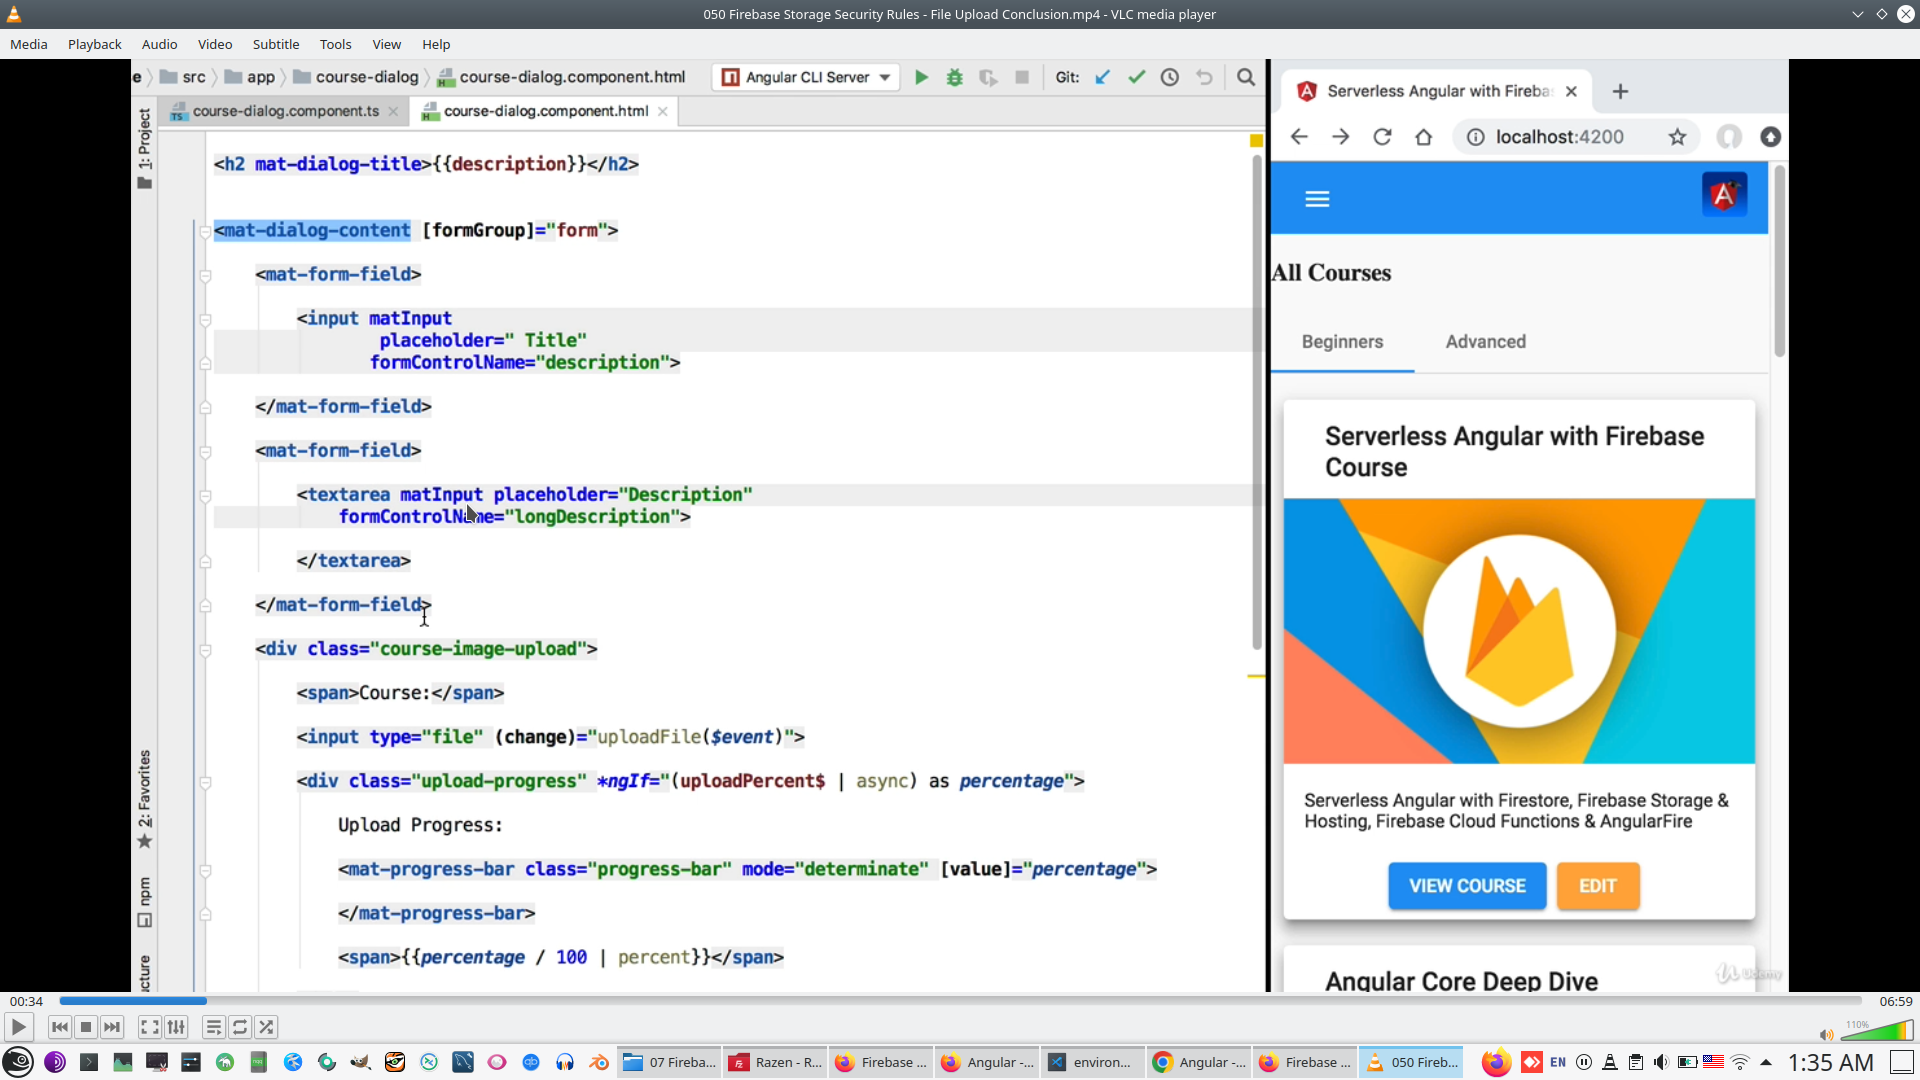Open extended settings equalizer icon
The image size is (1920, 1080).
[176, 1027]
